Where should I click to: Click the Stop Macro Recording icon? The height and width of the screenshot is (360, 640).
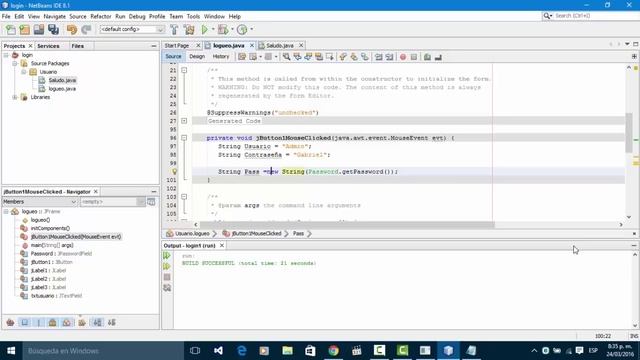[414, 57]
